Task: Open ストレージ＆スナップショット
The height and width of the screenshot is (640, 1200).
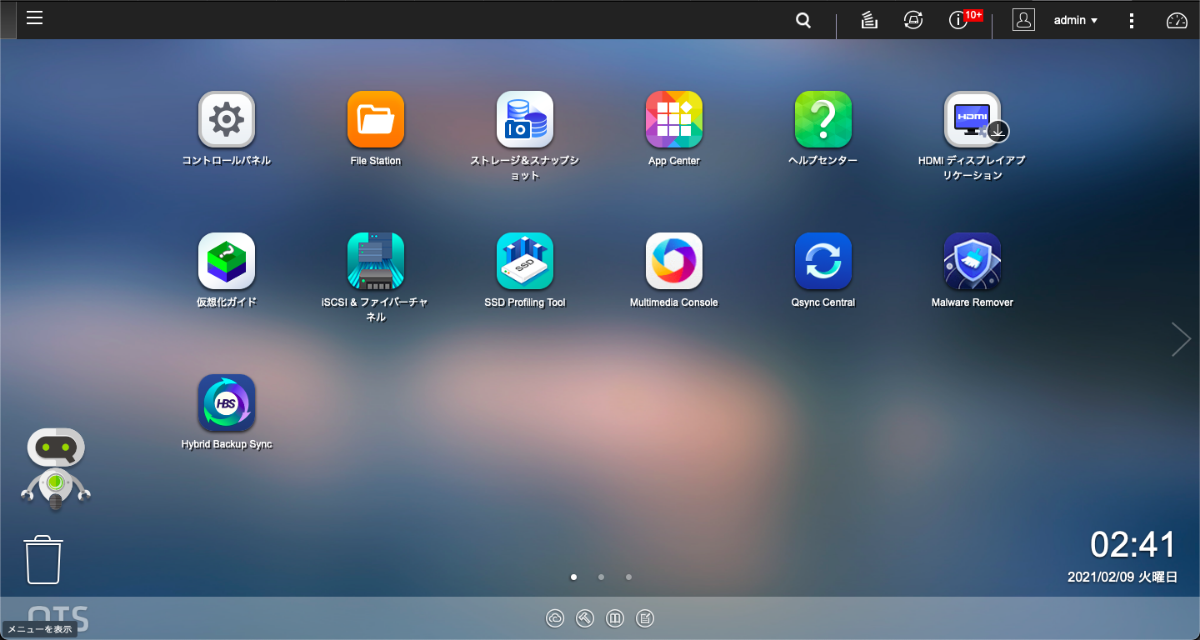Action: 525,120
